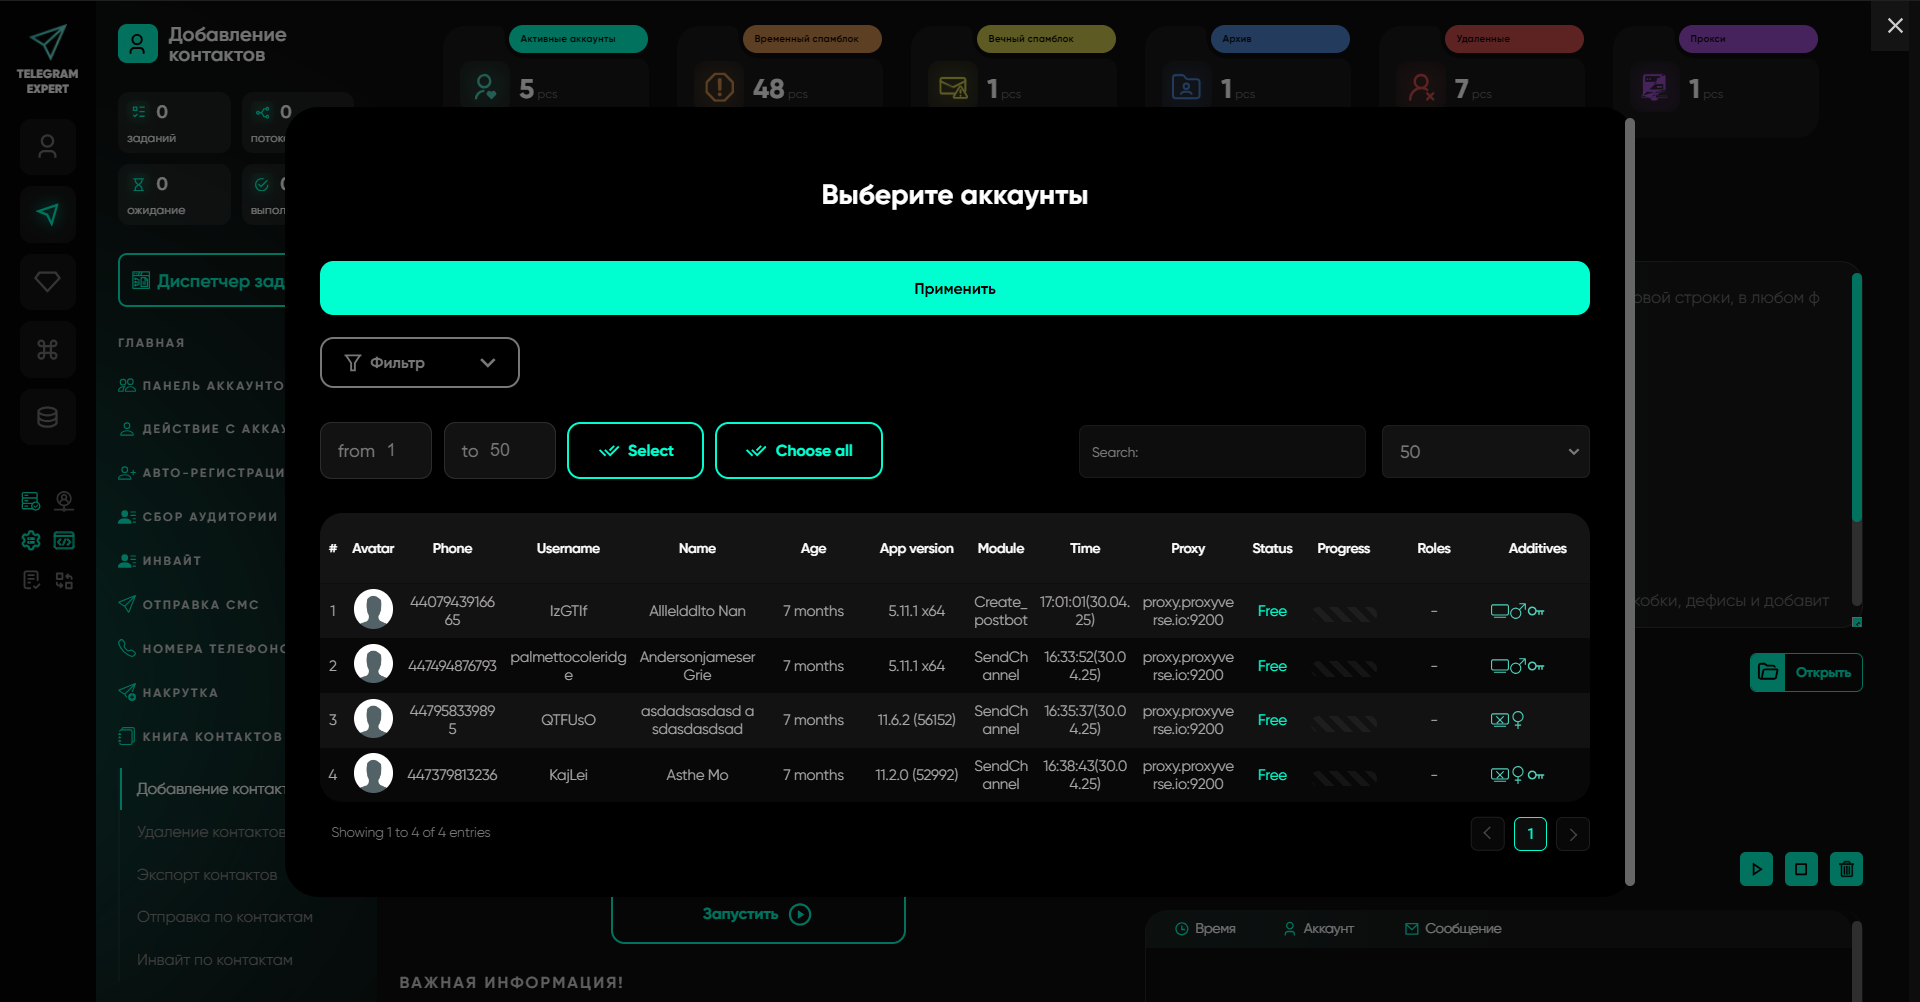Click the paper plane sidebar icon
Image resolution: width=1920 pixels, height=1002 pixels.
[47, 214]
